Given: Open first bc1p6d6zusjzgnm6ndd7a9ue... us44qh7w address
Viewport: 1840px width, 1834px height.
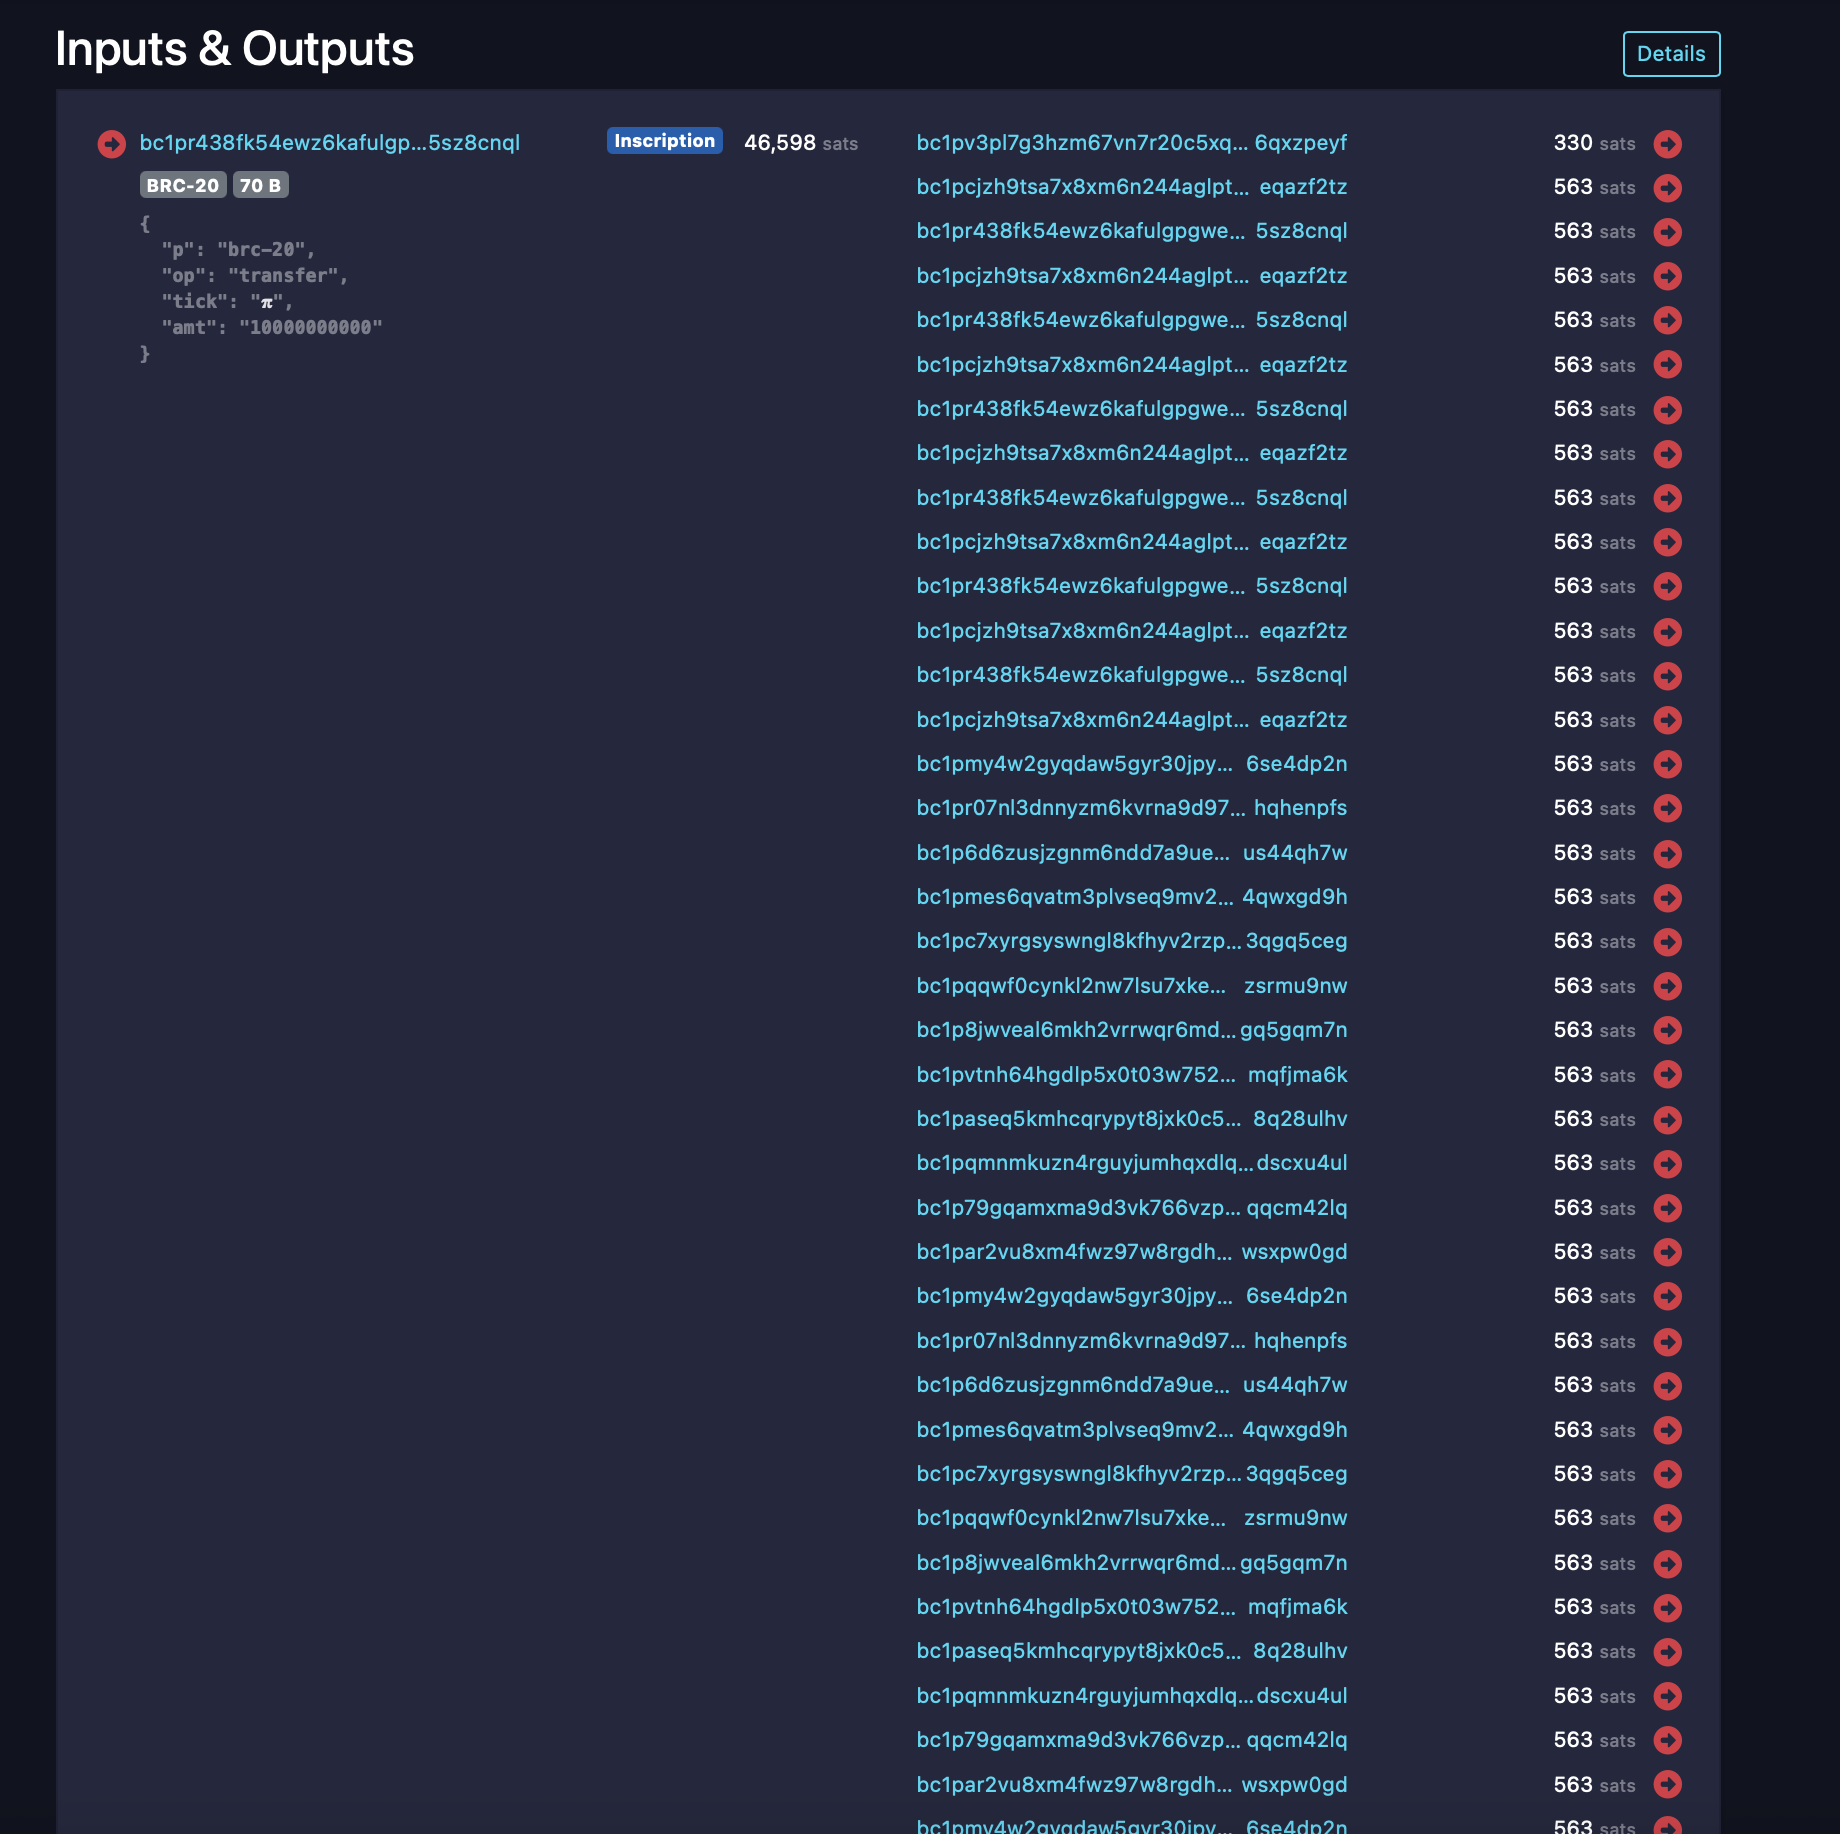Looking at the screenshot, I should (x=1132, y=853).
